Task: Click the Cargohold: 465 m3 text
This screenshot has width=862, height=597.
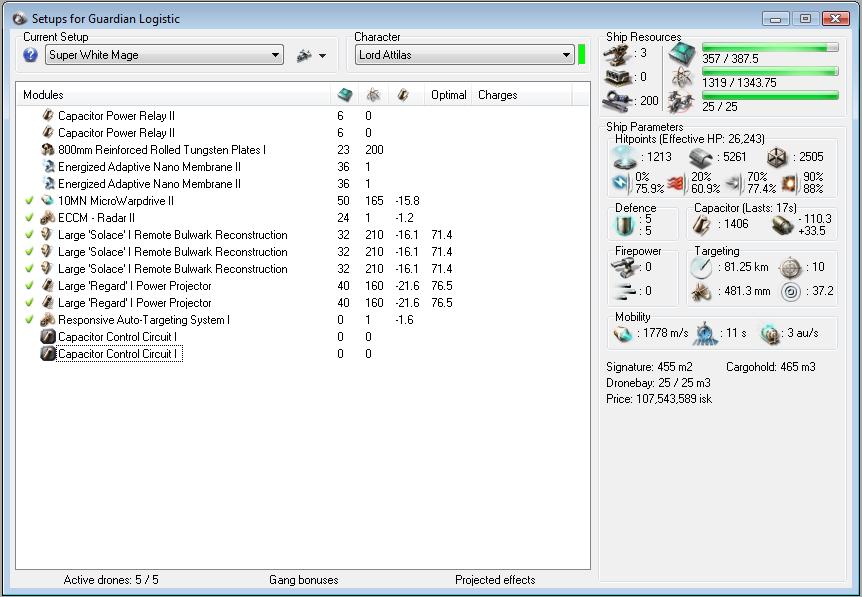Action: point(771,367)
